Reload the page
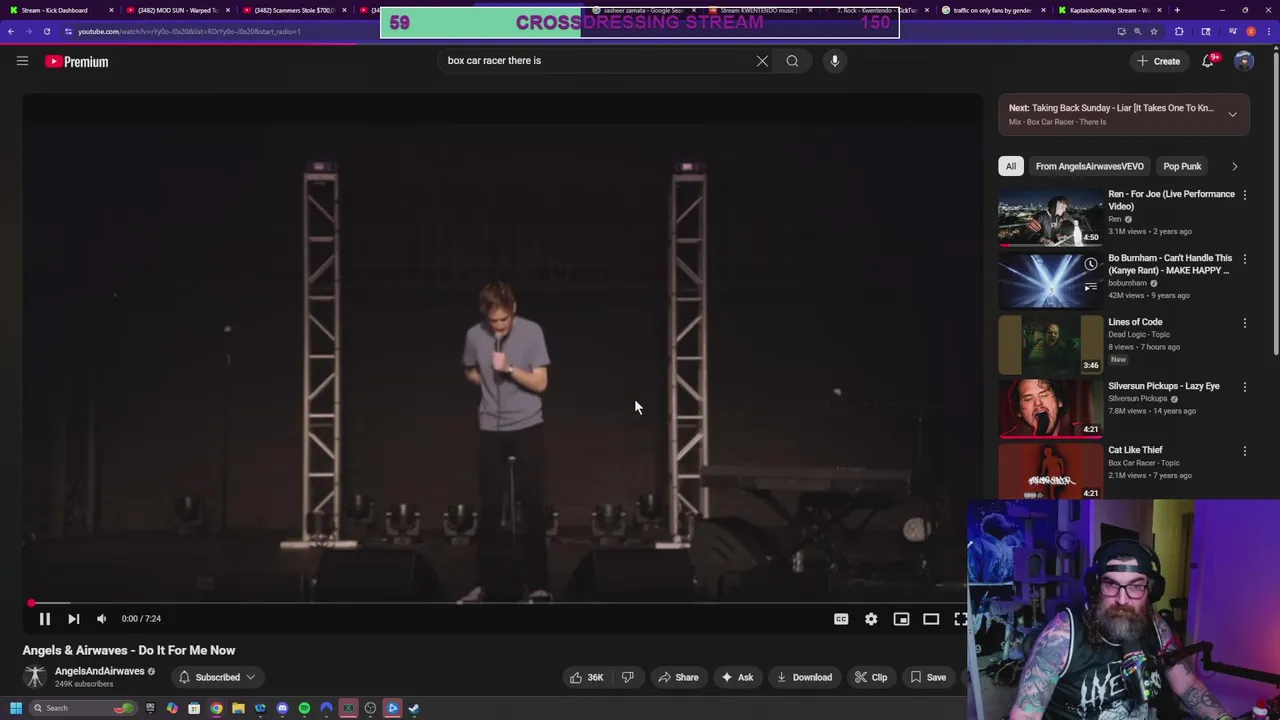The width and height of the screenshot is (1280, 720). pyautogui.click(x=46, y=31)
